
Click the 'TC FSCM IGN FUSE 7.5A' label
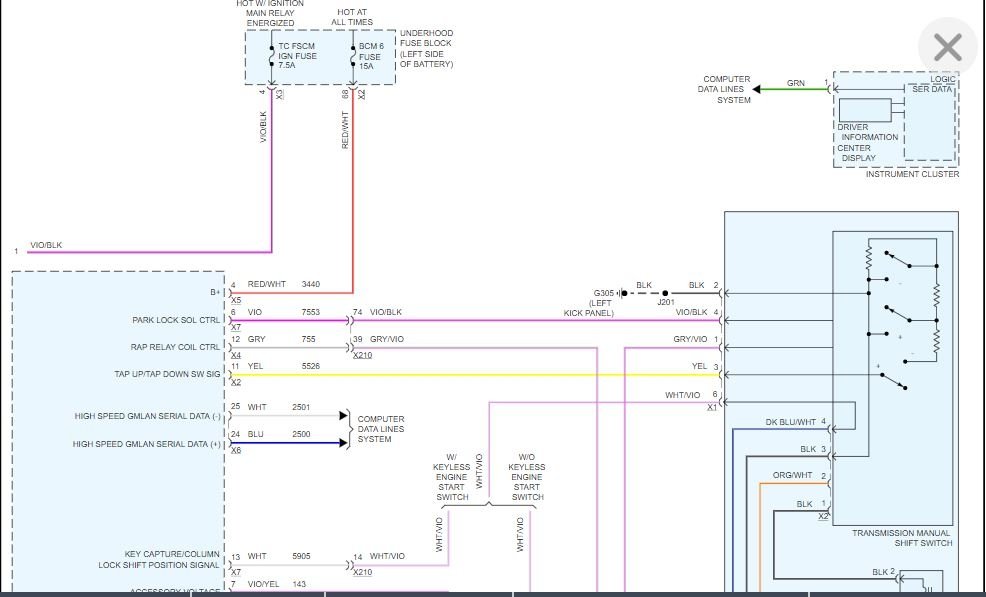coord(297,55)
